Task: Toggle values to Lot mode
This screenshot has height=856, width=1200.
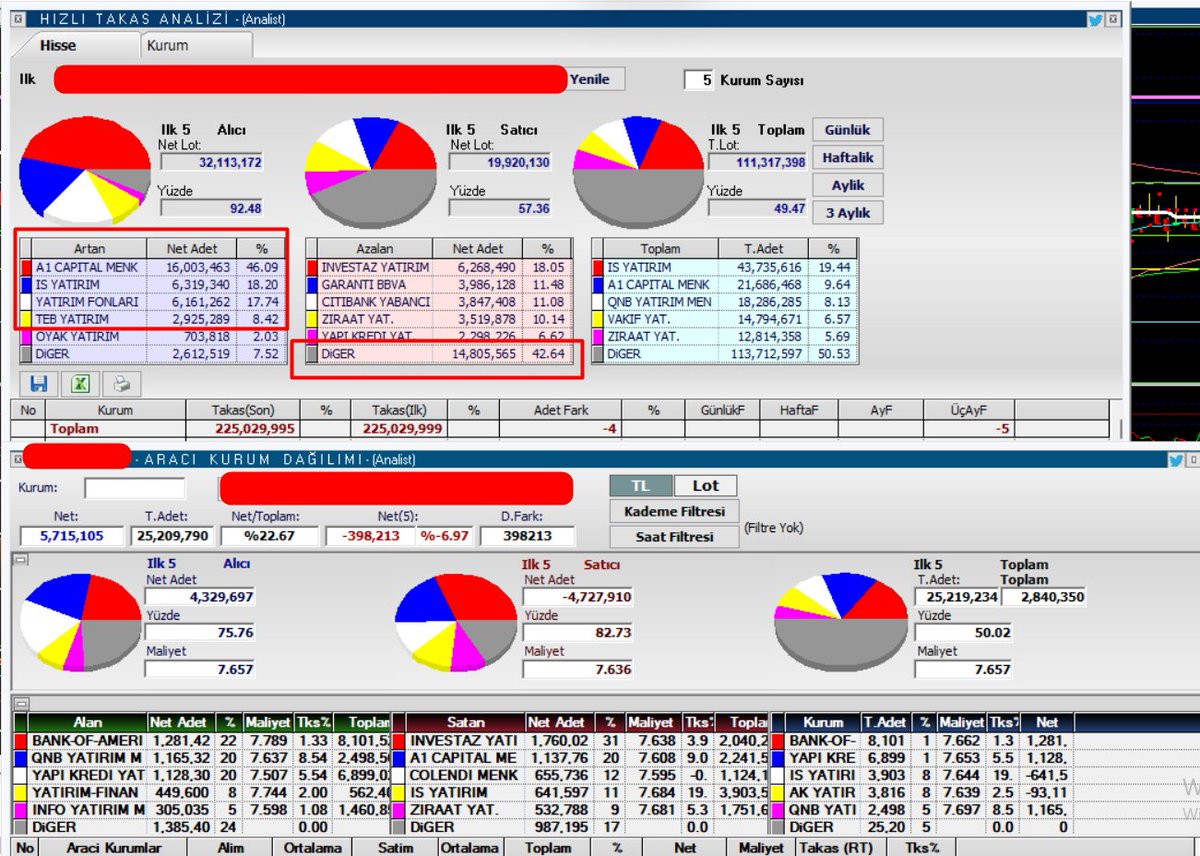Action: tap(706, 485)
